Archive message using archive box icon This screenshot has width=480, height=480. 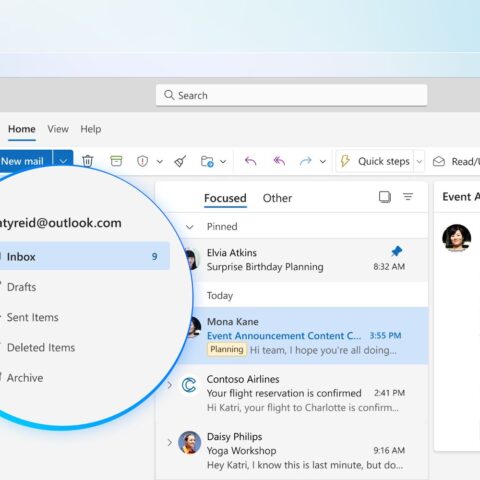click(x=116, y=161)
